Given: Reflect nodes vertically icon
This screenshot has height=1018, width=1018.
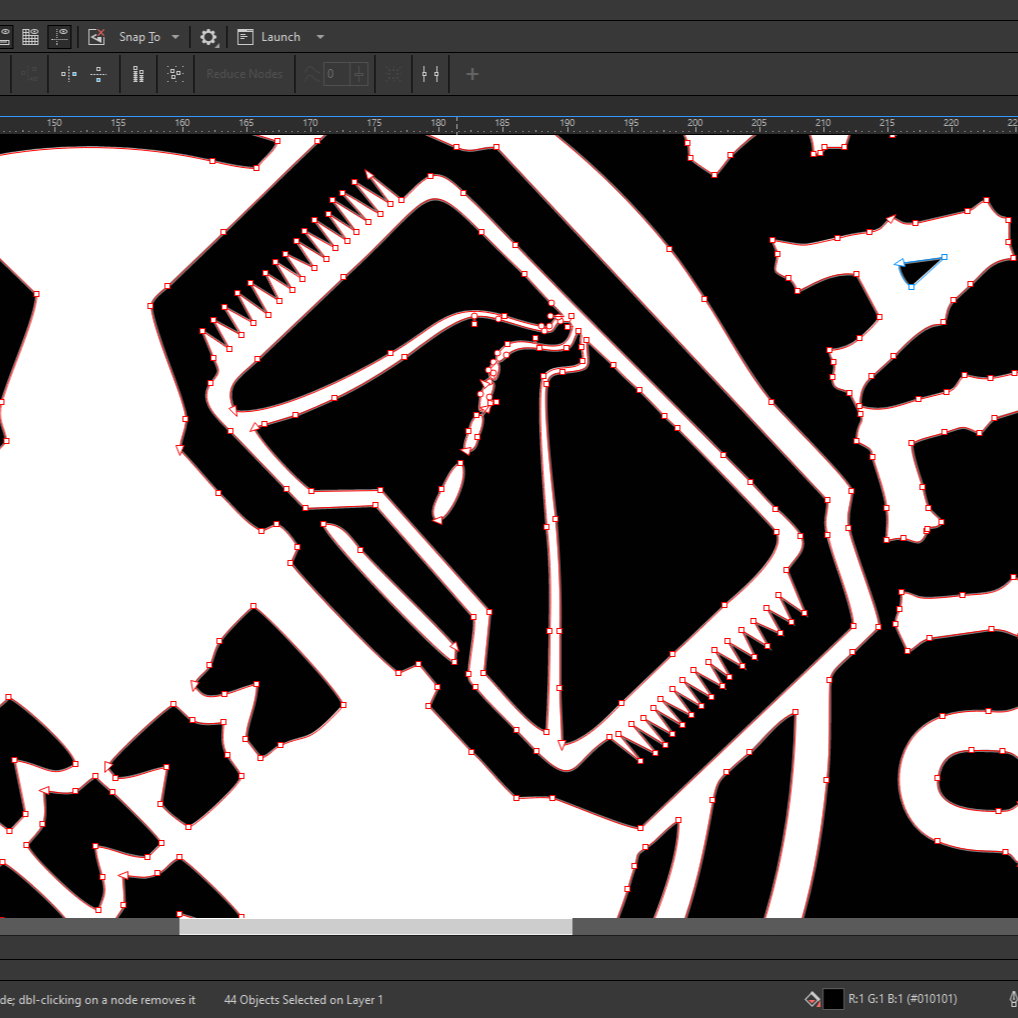Looking at the screenshot, I should 98,74.
